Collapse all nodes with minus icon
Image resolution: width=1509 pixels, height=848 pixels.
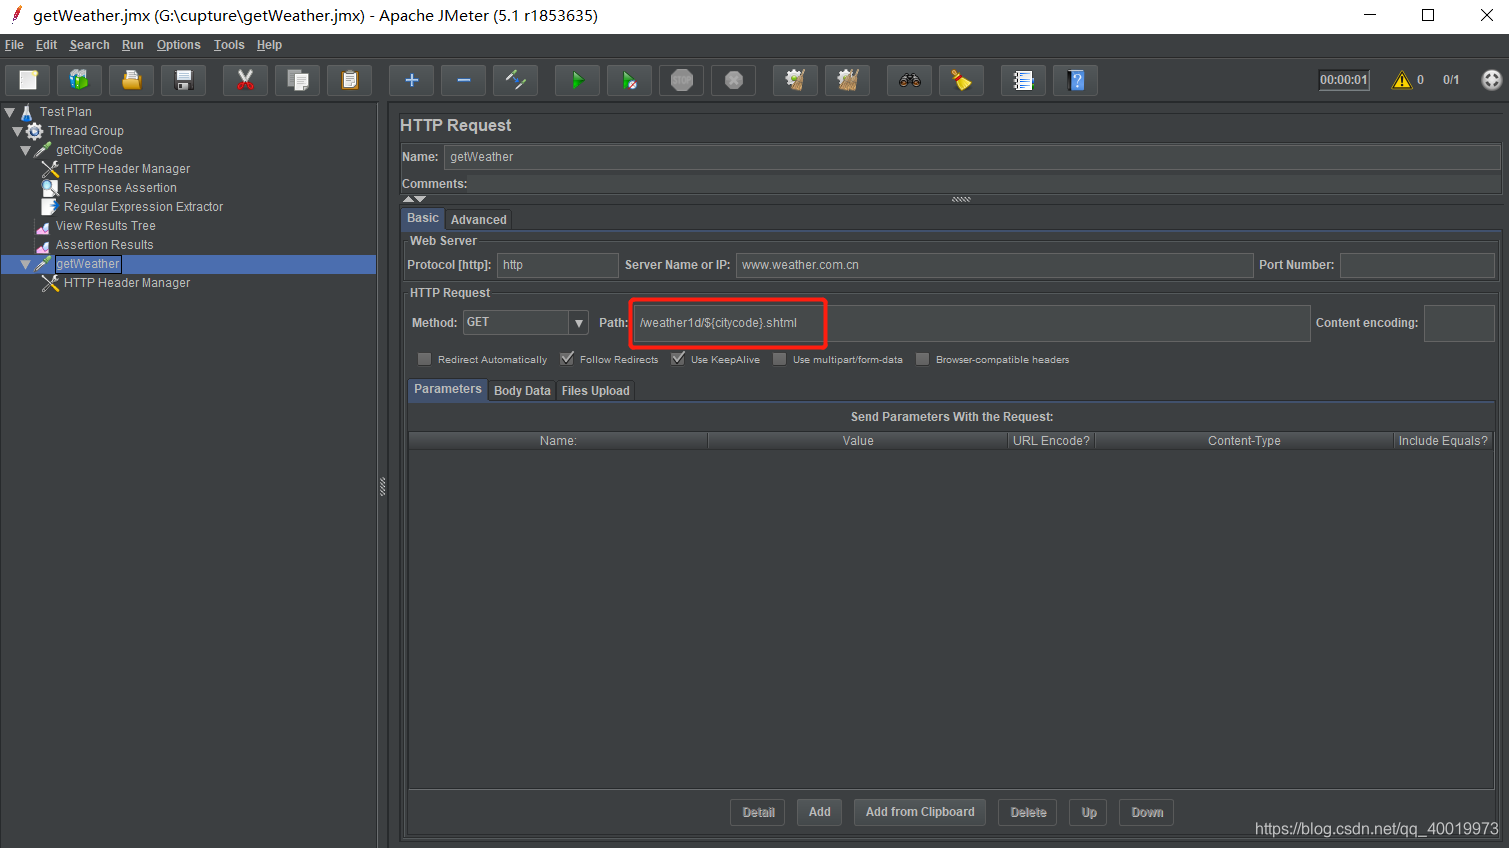tap(464, 80)
